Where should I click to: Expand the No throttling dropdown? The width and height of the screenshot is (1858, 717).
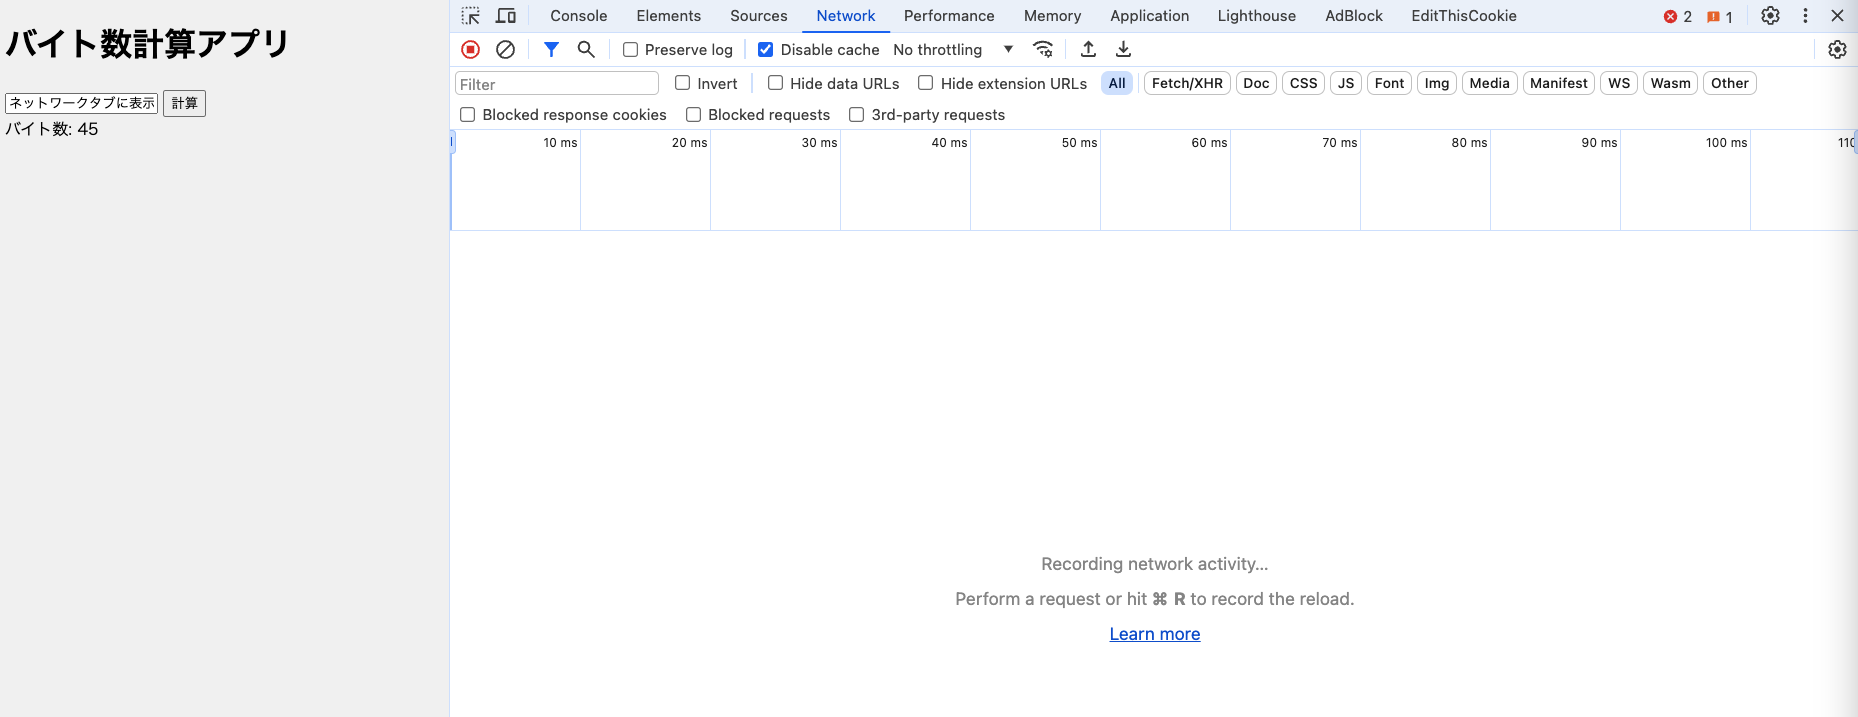(x=952, y=50)
